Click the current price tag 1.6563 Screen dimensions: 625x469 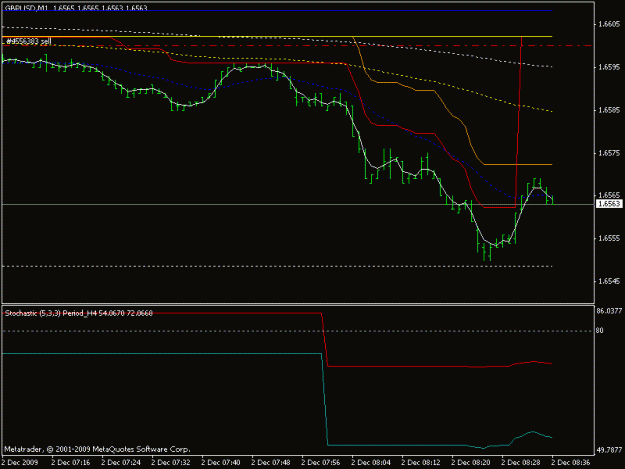pos(609,204)
